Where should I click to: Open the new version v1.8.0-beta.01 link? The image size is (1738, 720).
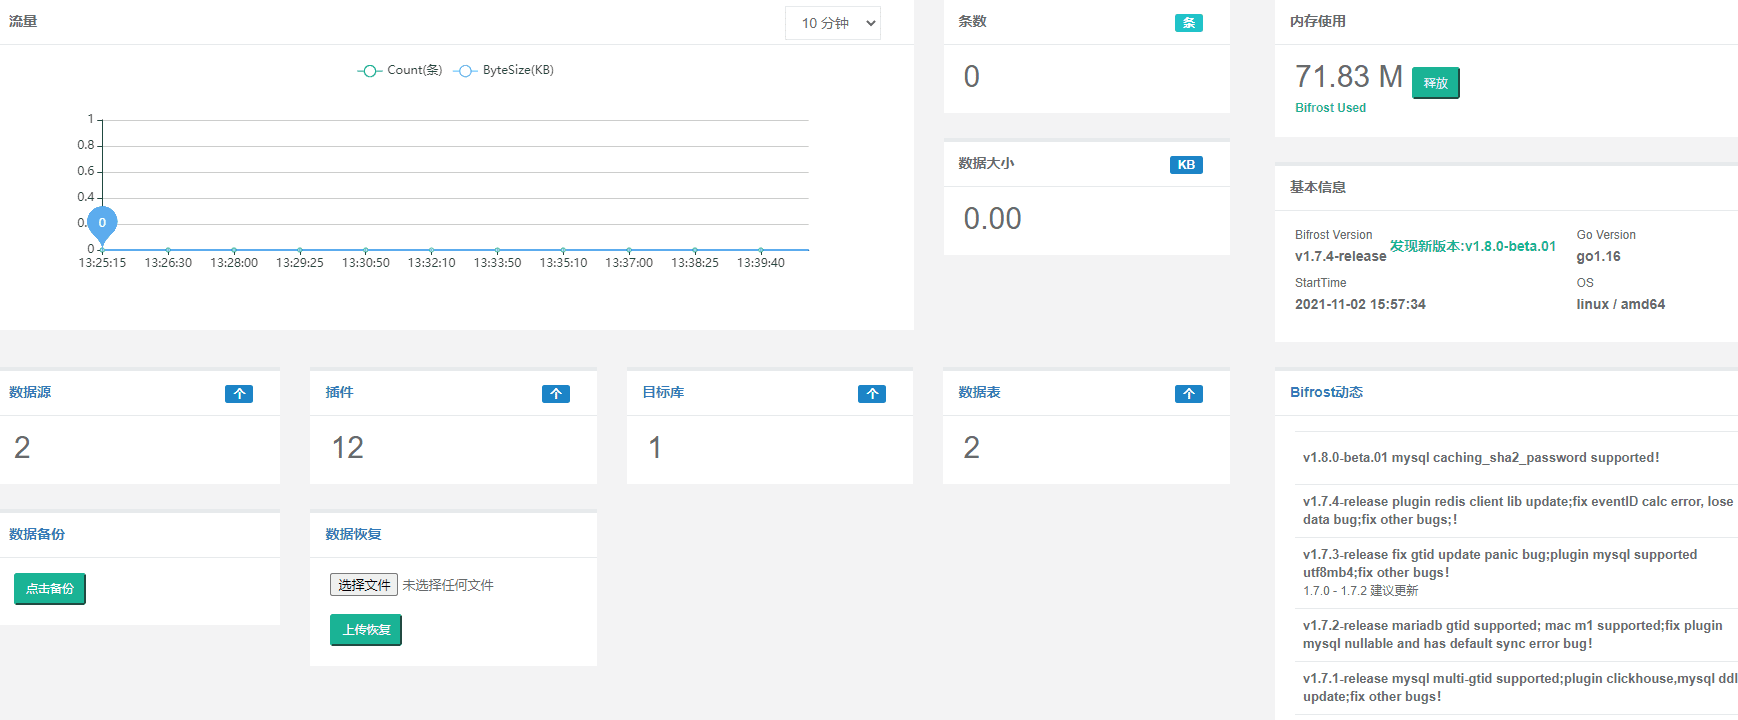click(1472, 246)
